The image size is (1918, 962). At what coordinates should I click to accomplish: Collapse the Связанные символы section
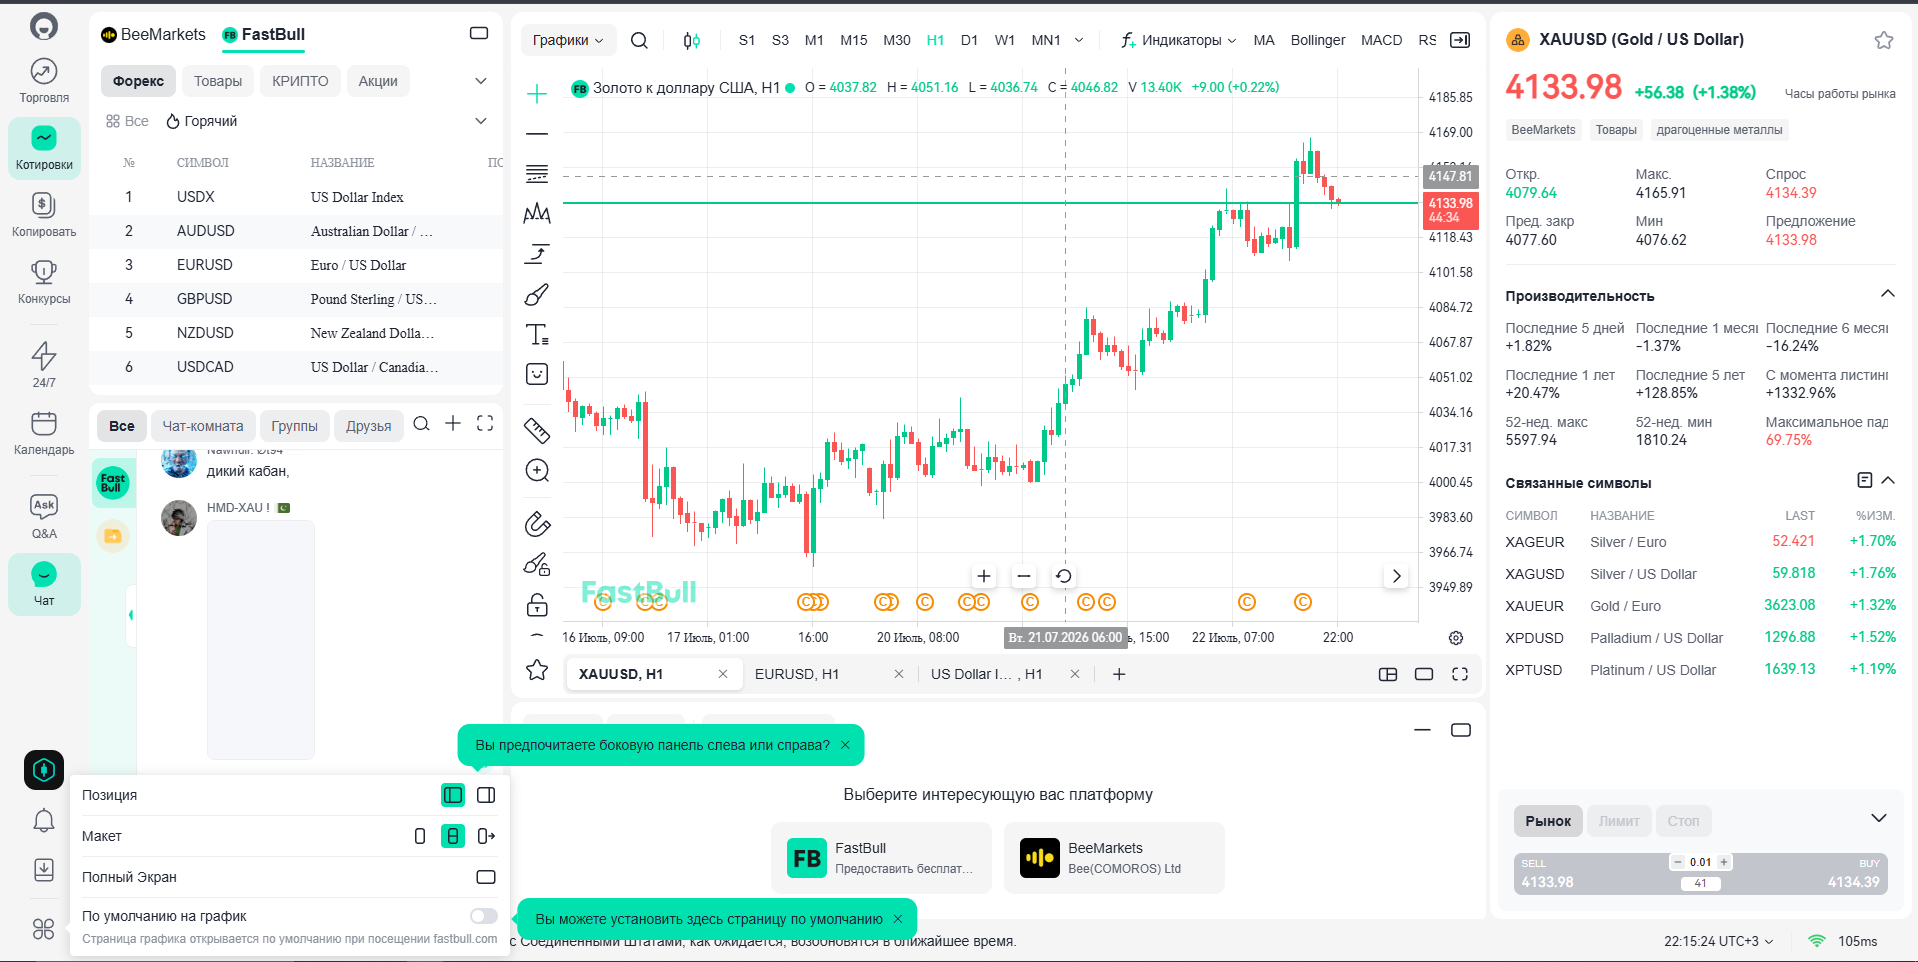coord(1888,481)
